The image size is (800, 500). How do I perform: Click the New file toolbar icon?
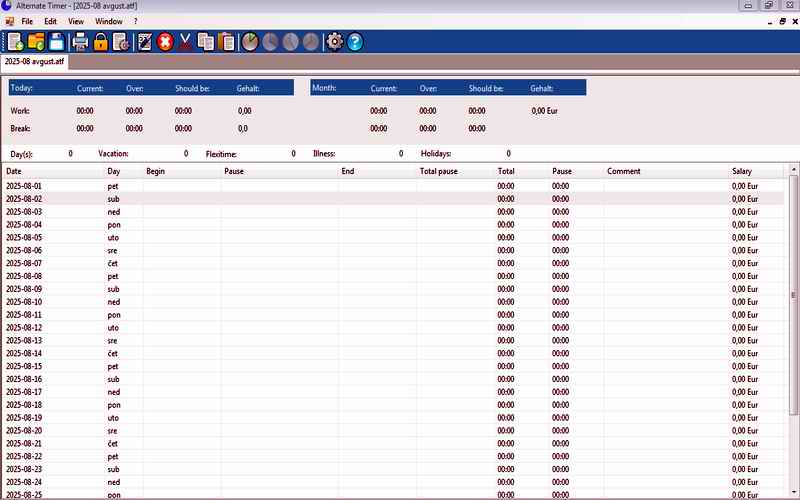pyautogui.click(x=15, y=42)
